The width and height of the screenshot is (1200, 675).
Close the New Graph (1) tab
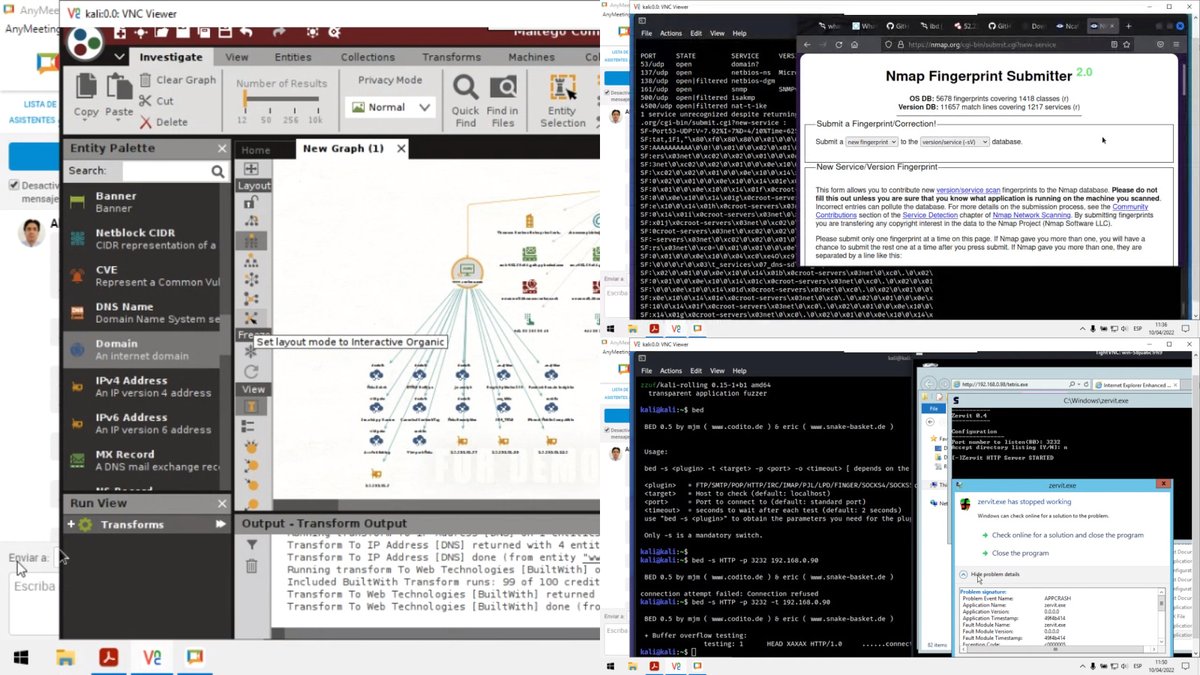pyautogui.click(x=401, y=149)
